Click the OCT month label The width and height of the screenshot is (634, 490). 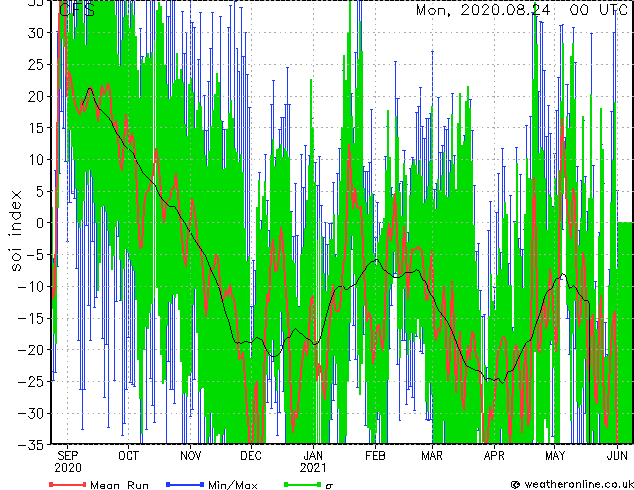pyautogui.click(x=128, y=456)
